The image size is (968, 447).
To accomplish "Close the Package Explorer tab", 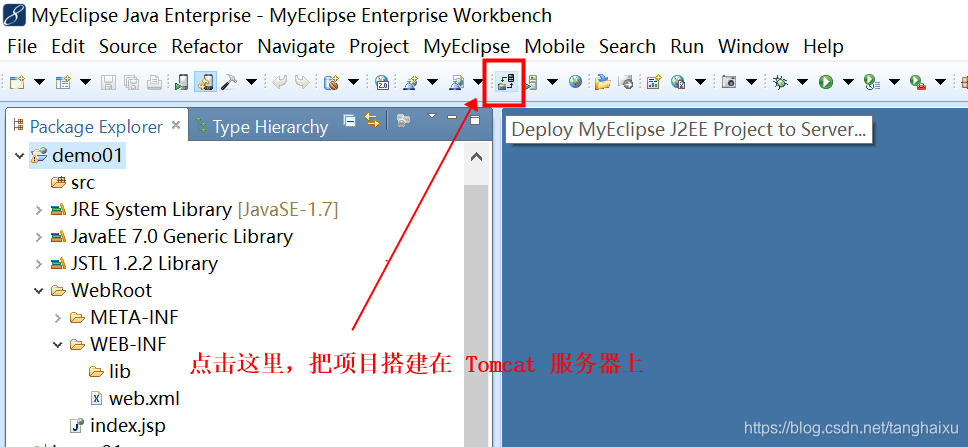I will coord(175,125).
